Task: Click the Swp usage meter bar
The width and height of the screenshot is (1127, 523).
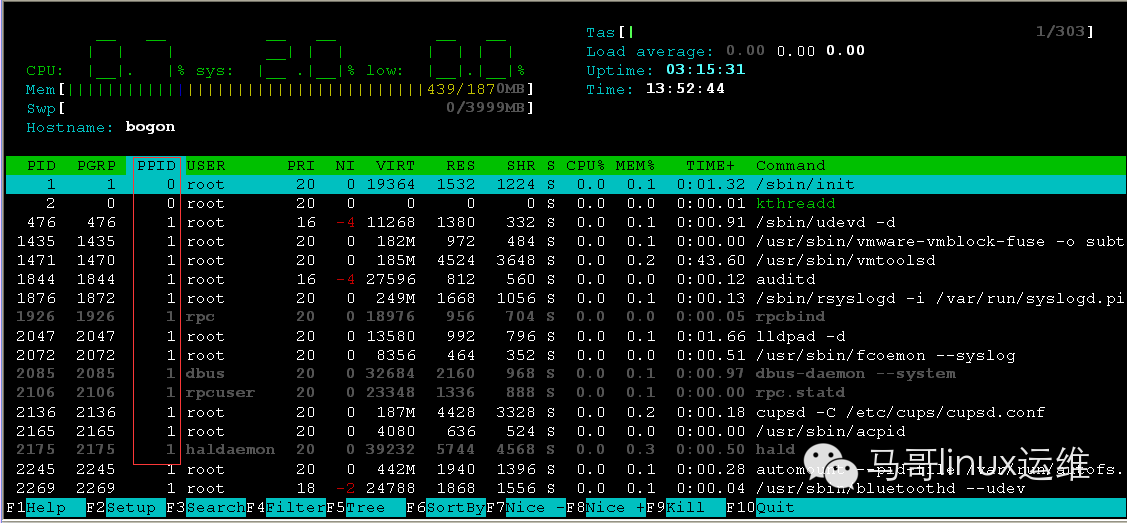Action: (280, 108)
